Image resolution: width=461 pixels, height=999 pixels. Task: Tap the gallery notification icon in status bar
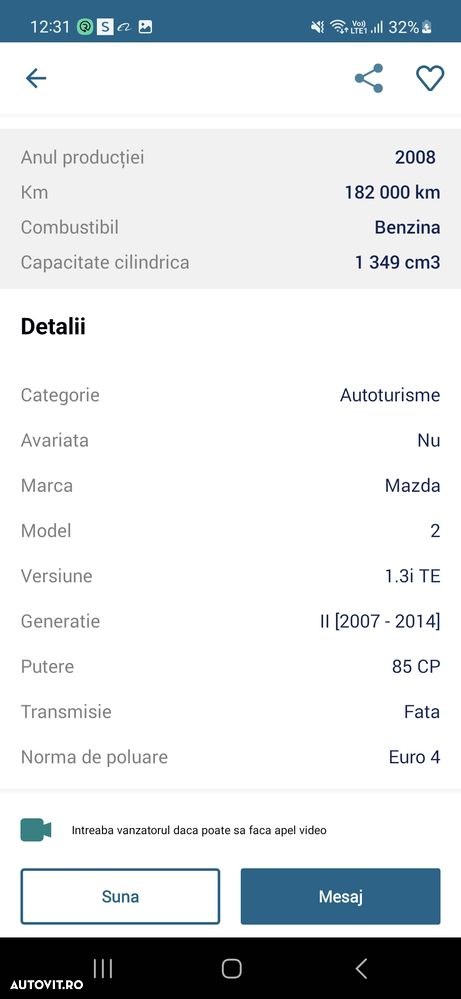145,27
